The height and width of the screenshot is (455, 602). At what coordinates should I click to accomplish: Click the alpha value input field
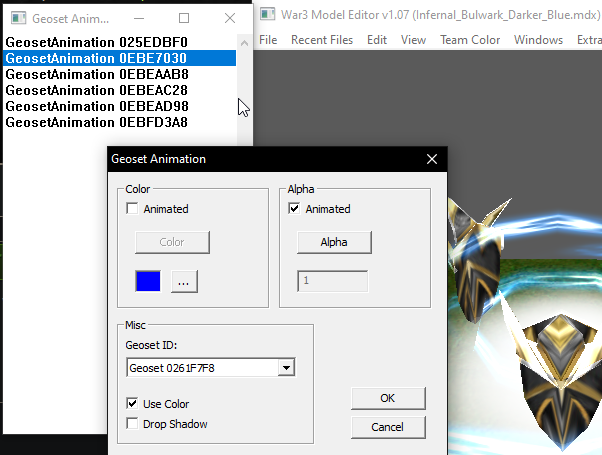332,281
